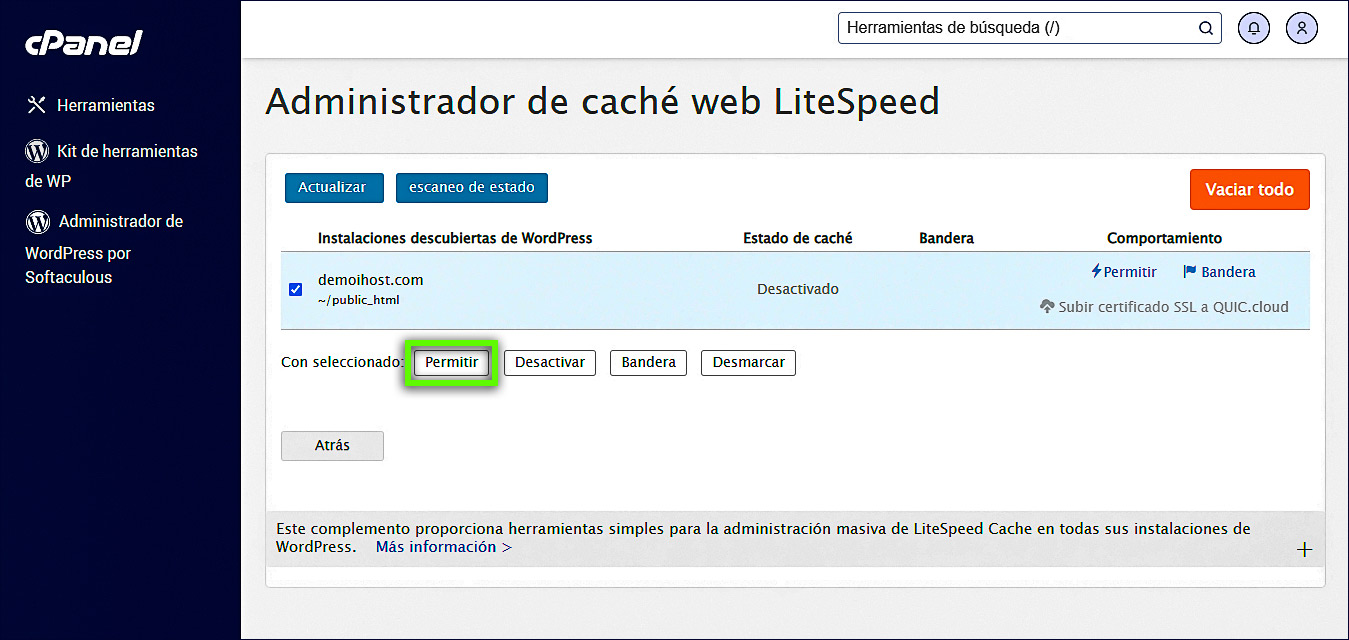The width and height of the screenshot is (1349, 640).
Task: Open Herramientas in the sidebar
Action: tap(107, 104)
